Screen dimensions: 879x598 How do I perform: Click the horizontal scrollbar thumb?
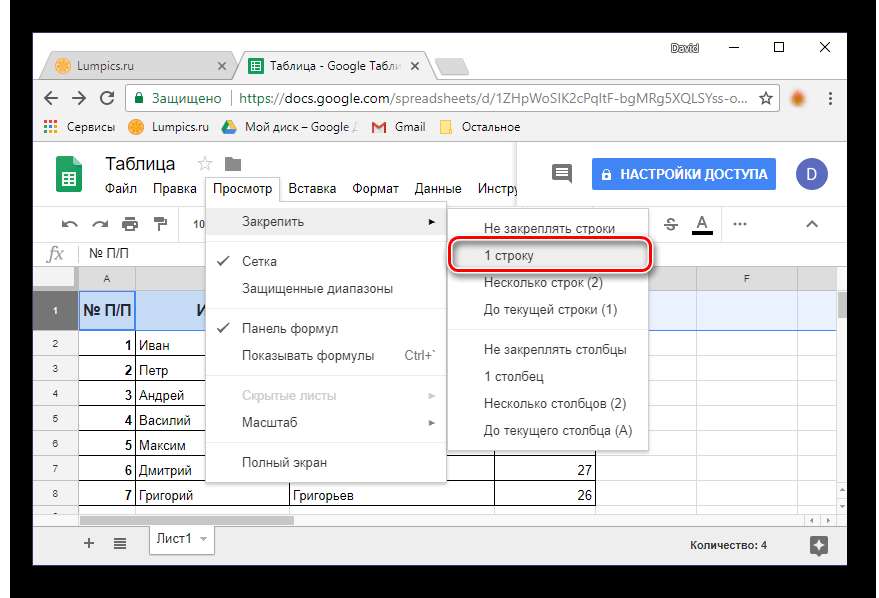click(187, 521)
